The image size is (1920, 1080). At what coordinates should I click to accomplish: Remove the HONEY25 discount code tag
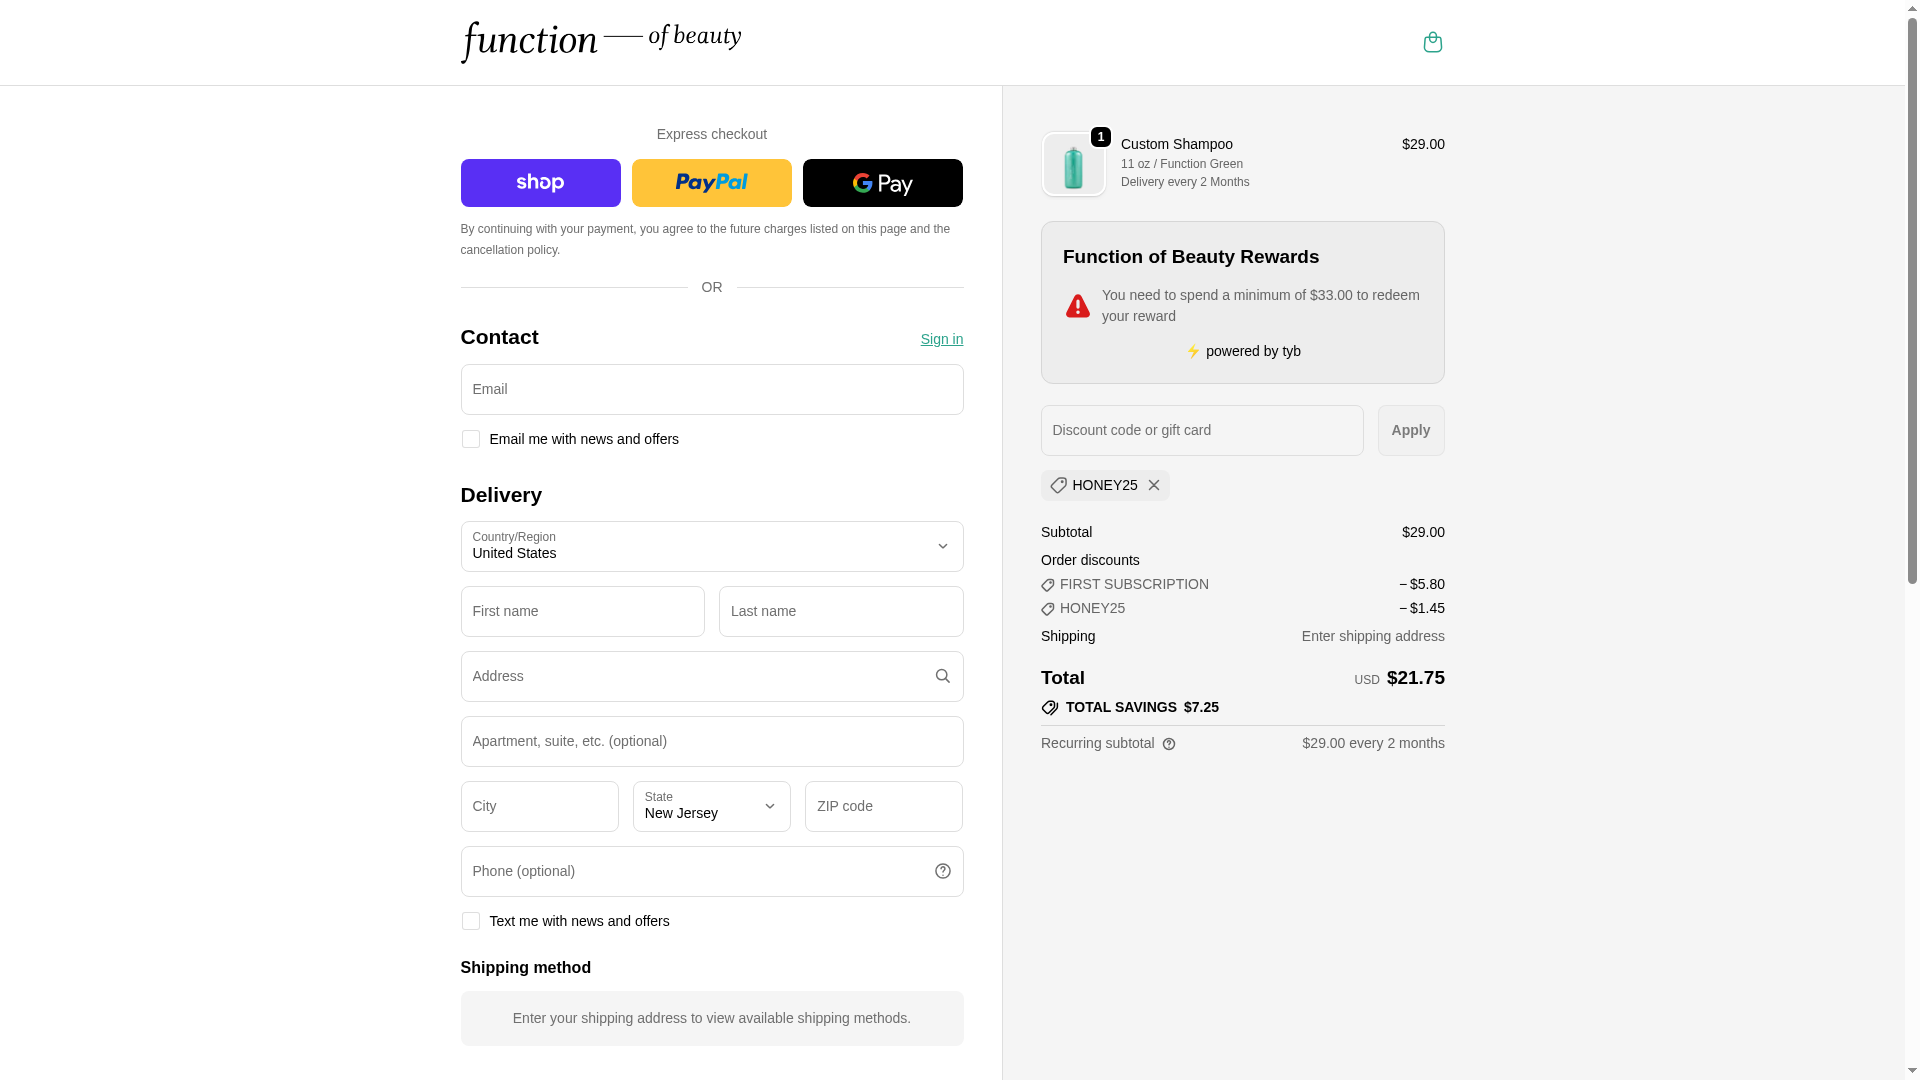[x=1154, y=485]
